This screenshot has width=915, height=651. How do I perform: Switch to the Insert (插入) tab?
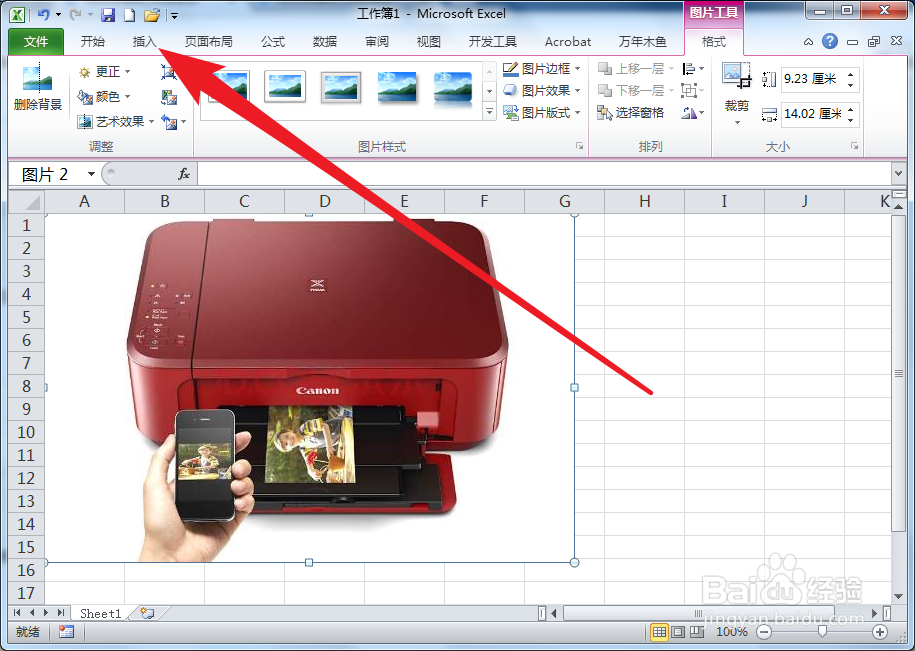pos(145,41)
